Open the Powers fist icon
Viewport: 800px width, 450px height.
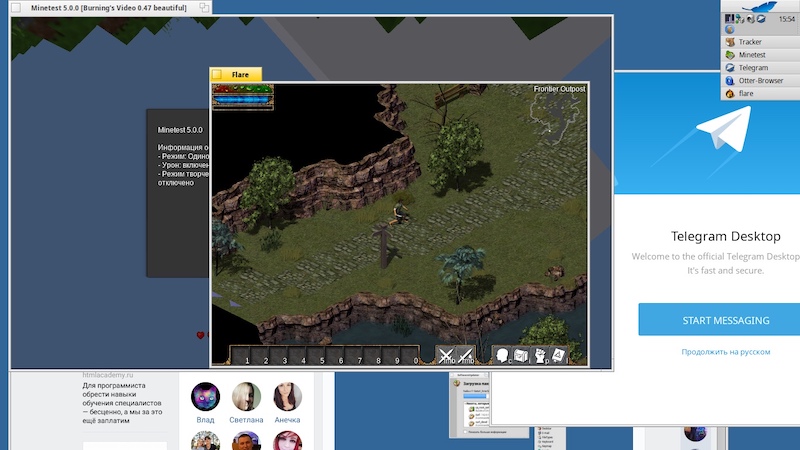point(540,355)
